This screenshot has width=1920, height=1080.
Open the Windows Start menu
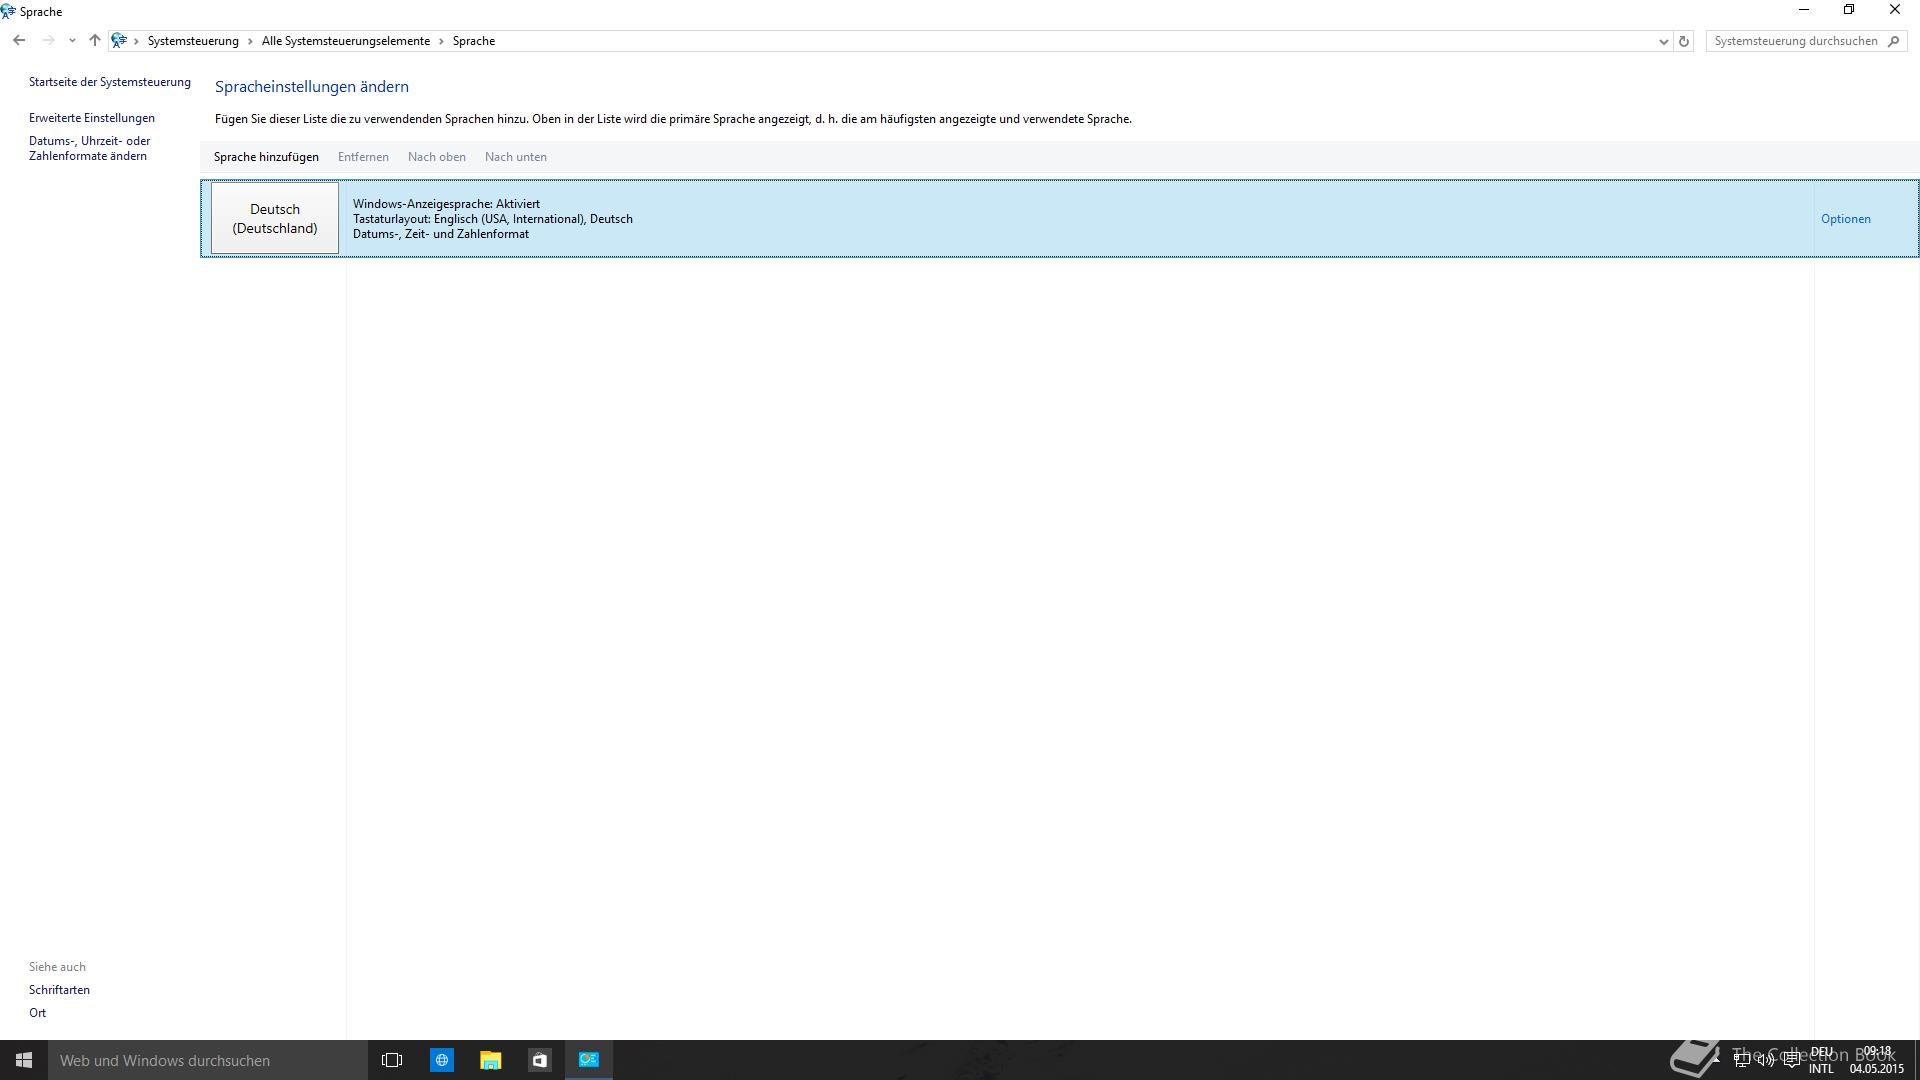point(24,1060)
